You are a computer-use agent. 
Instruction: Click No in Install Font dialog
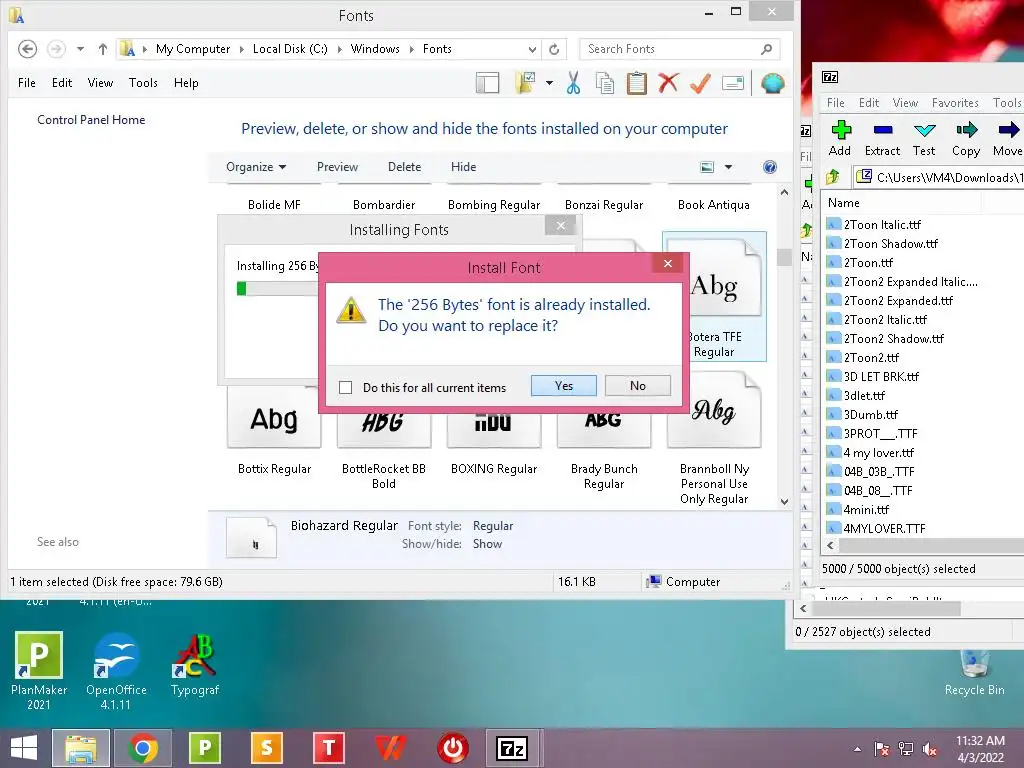click(637, 386)
